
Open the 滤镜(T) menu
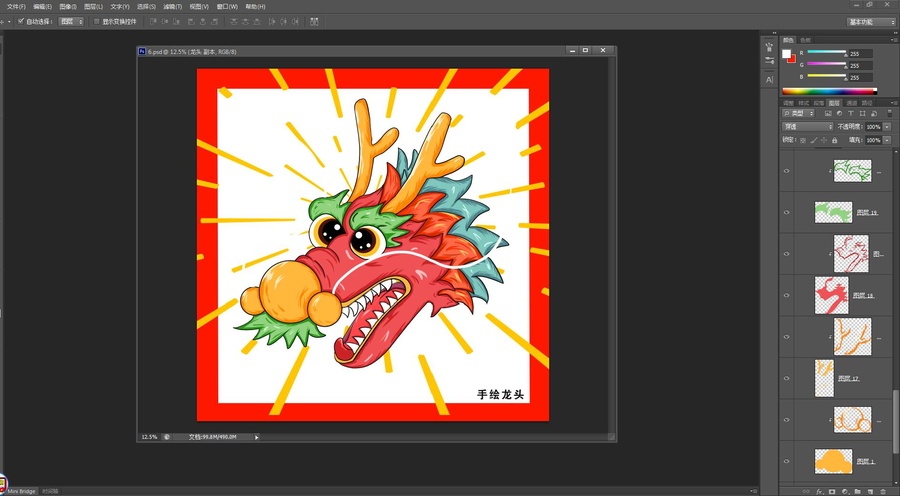pyautogui.click(x=172, y=7)
